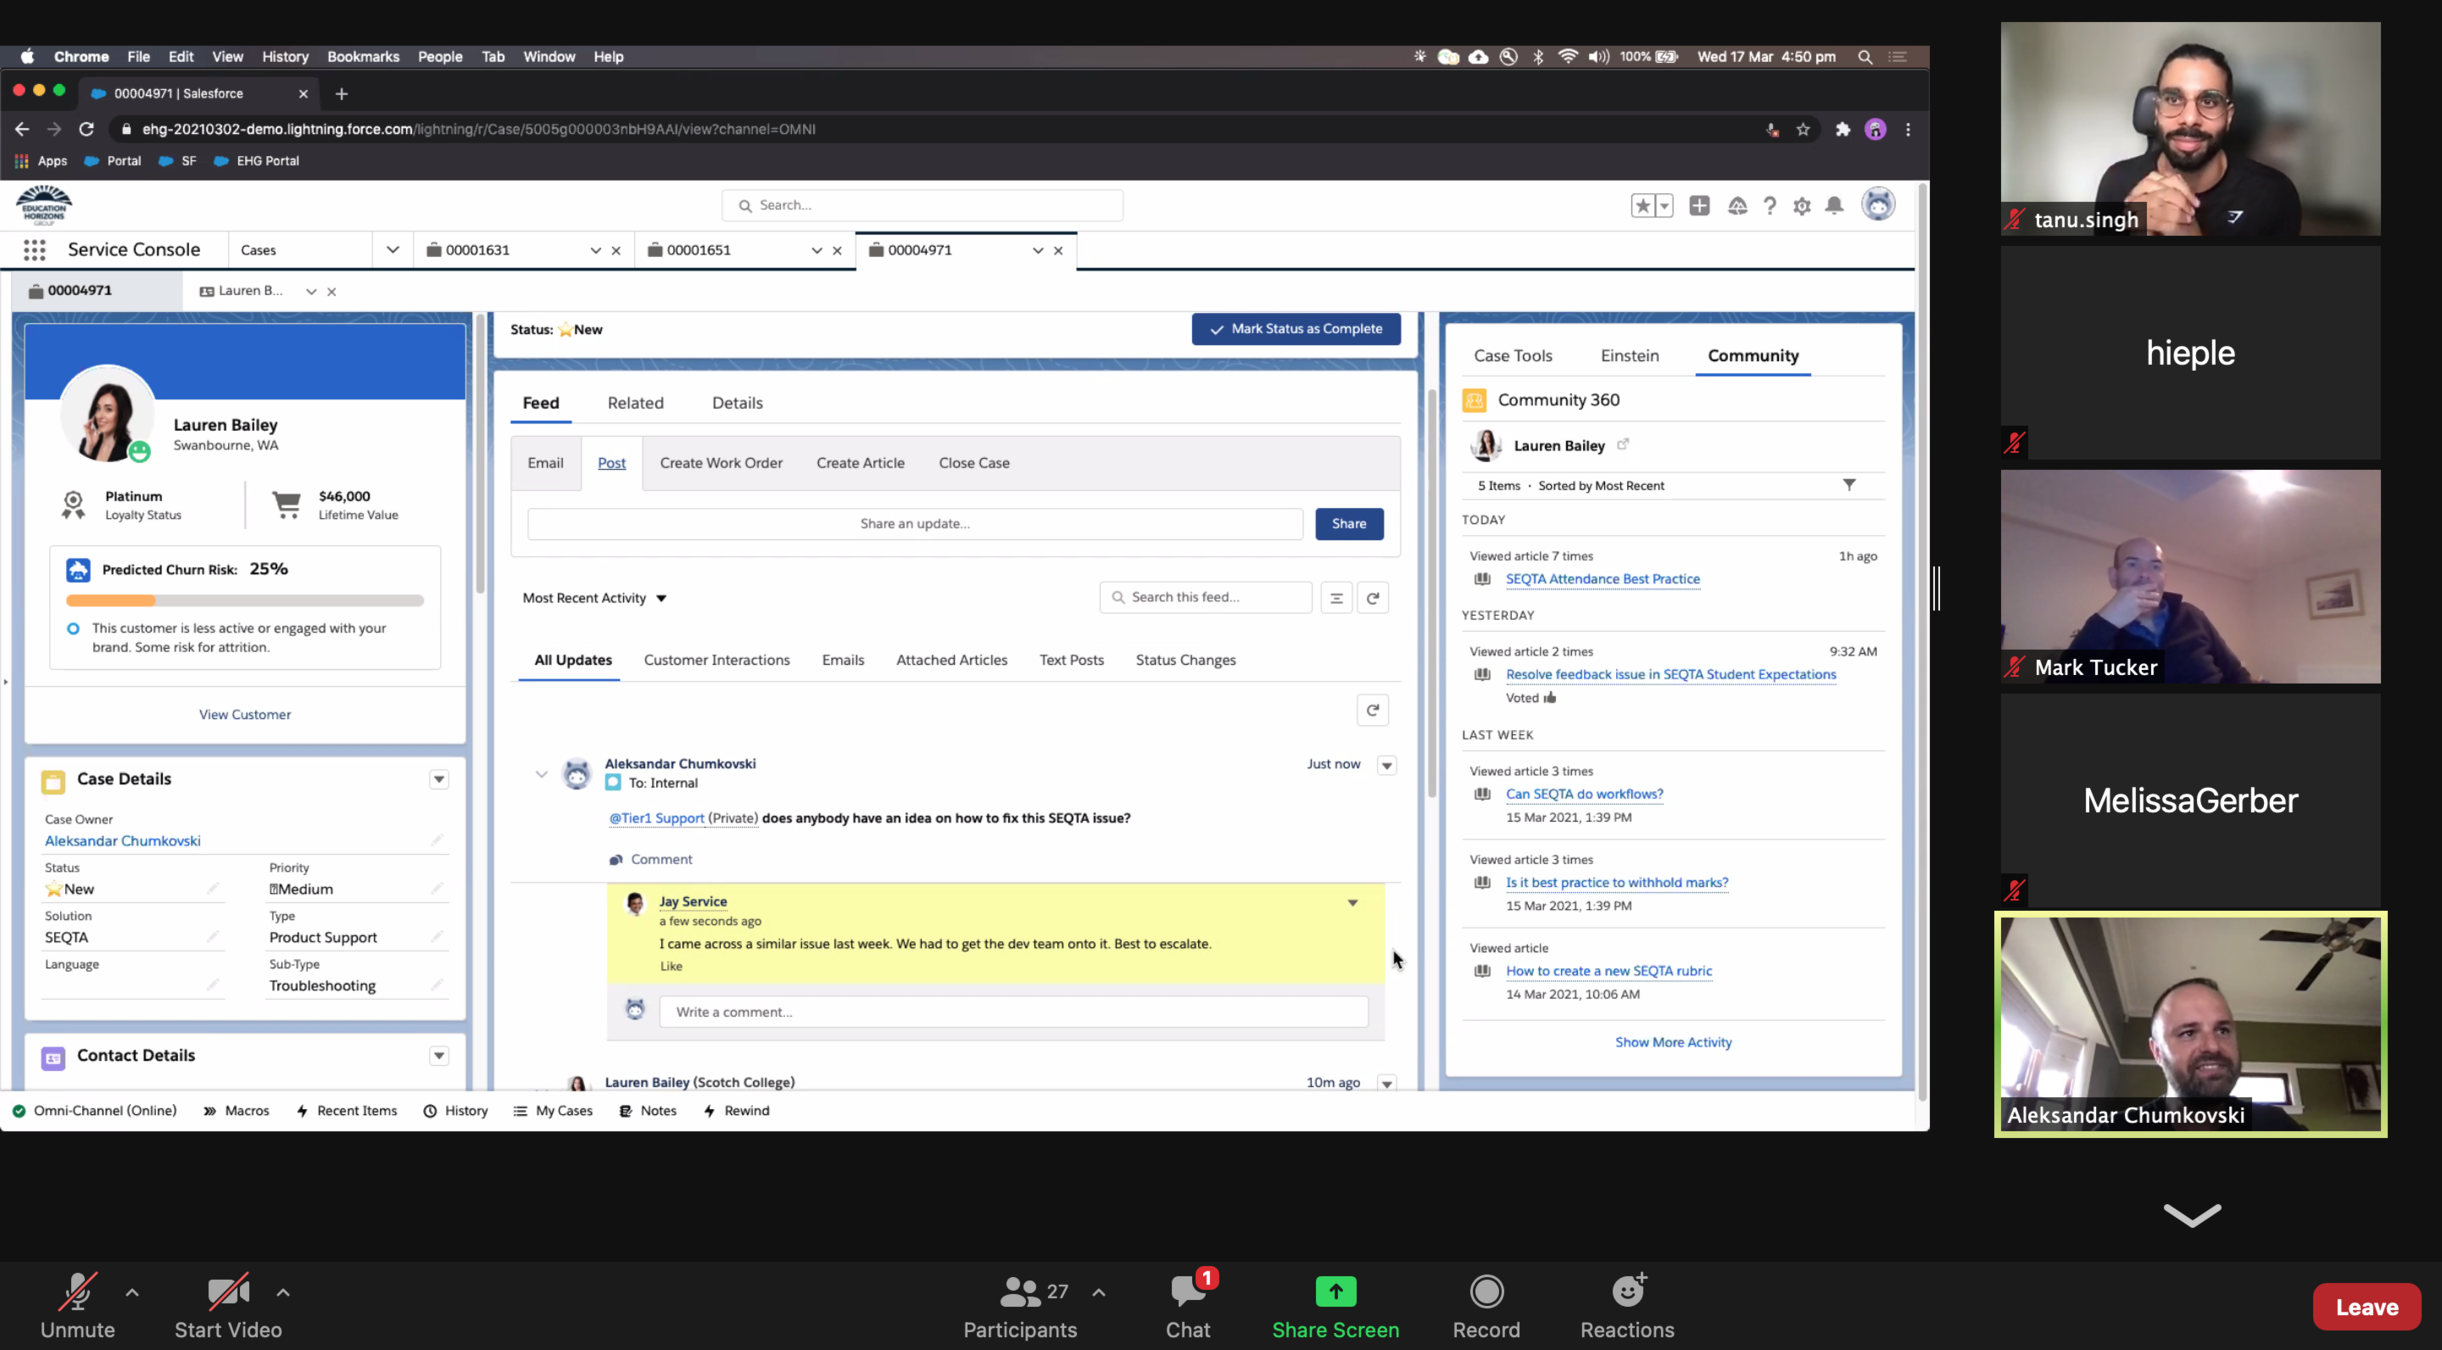Click the global create plus icon

(1699, 206)
